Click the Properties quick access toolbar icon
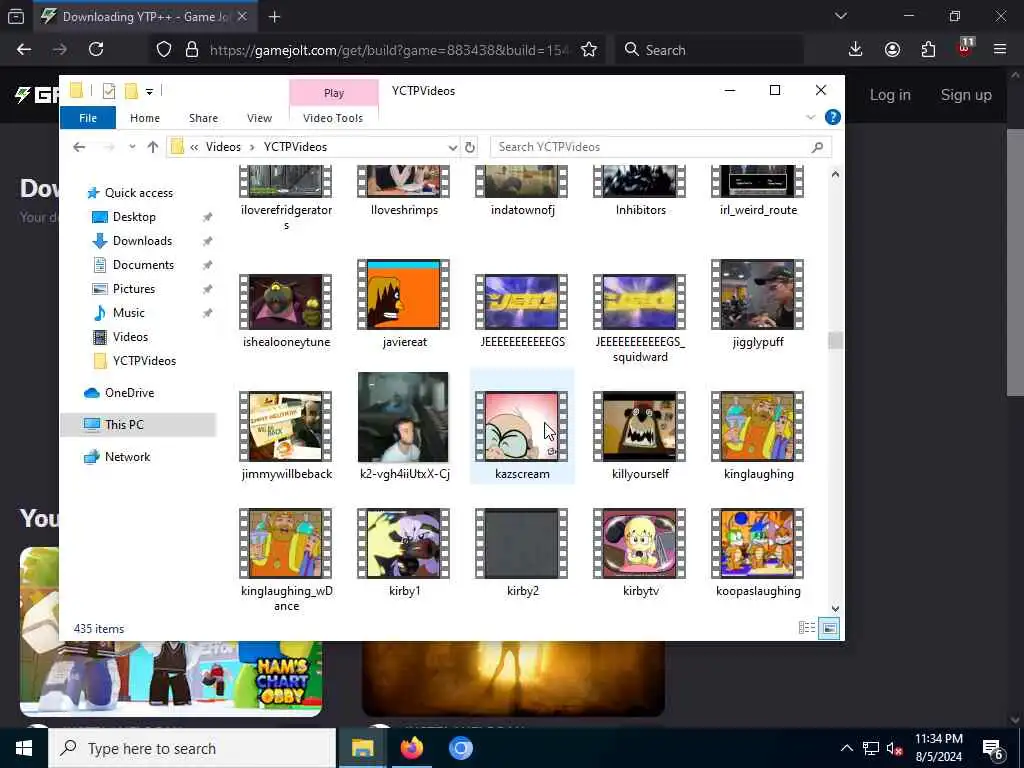 click(109, 91)
